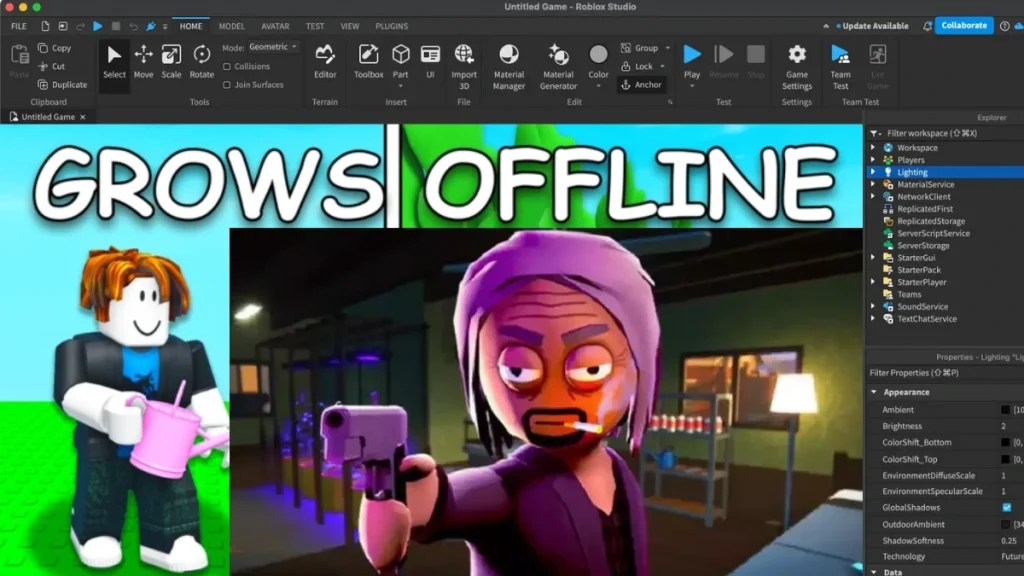This screenshot has width=1024, height=576.
Task: Enable the Join Surfaces checkbox
Action: click(227, 85)
